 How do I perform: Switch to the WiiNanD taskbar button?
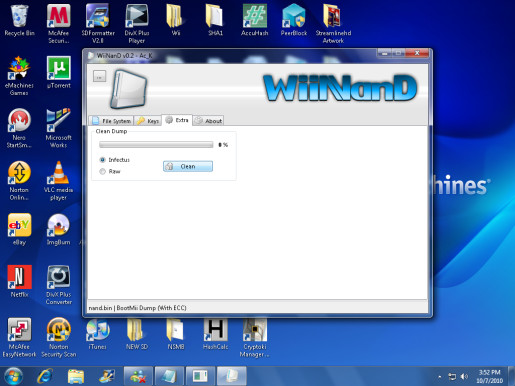pos(232,376)
